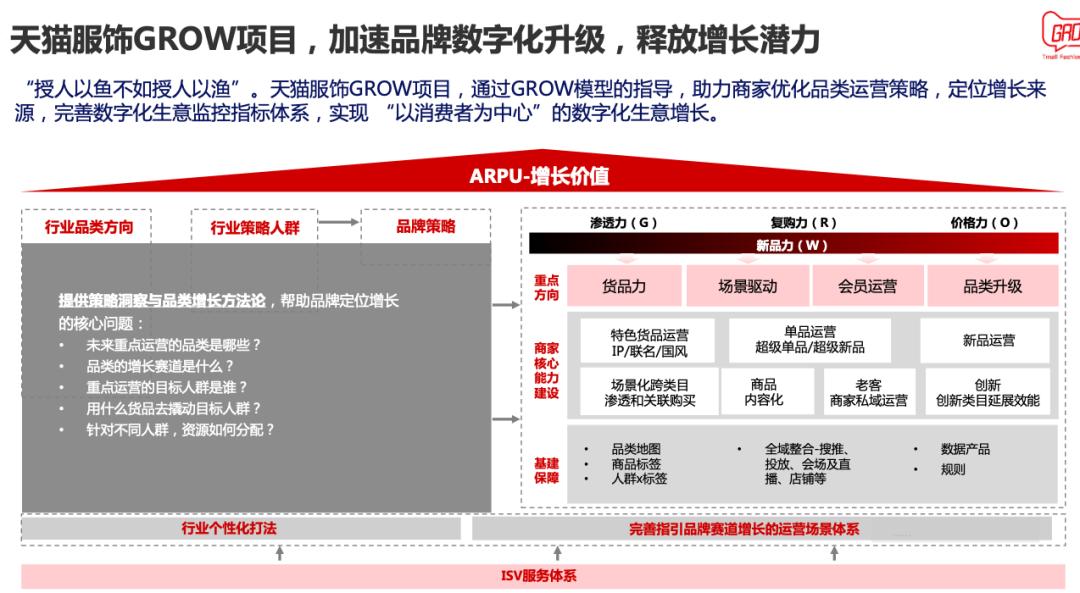The height and width of the screenshot is (593, 1080).
Task: Click the 行业个性化打法 gray bar
Action: tap(241, 528)
